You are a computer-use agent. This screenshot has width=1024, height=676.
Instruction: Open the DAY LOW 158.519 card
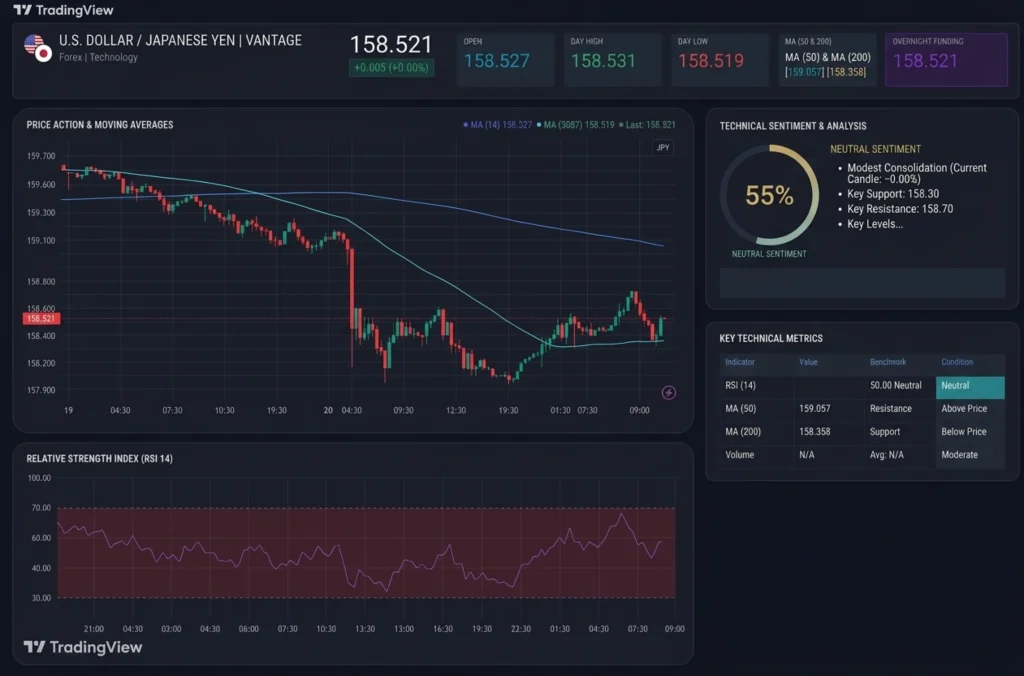click(720, 59)
